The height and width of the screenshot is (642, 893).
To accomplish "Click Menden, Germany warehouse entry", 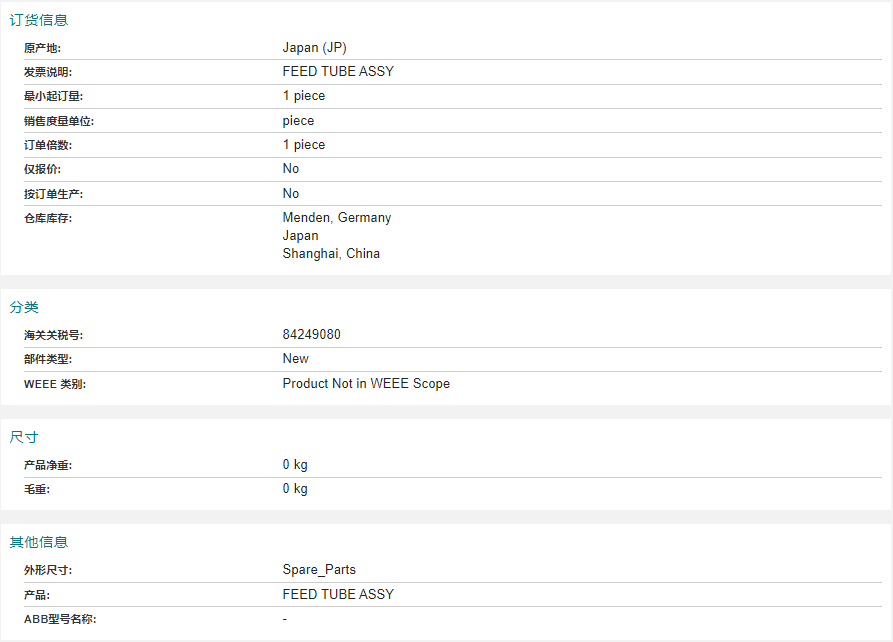I will tap(337, 218).
